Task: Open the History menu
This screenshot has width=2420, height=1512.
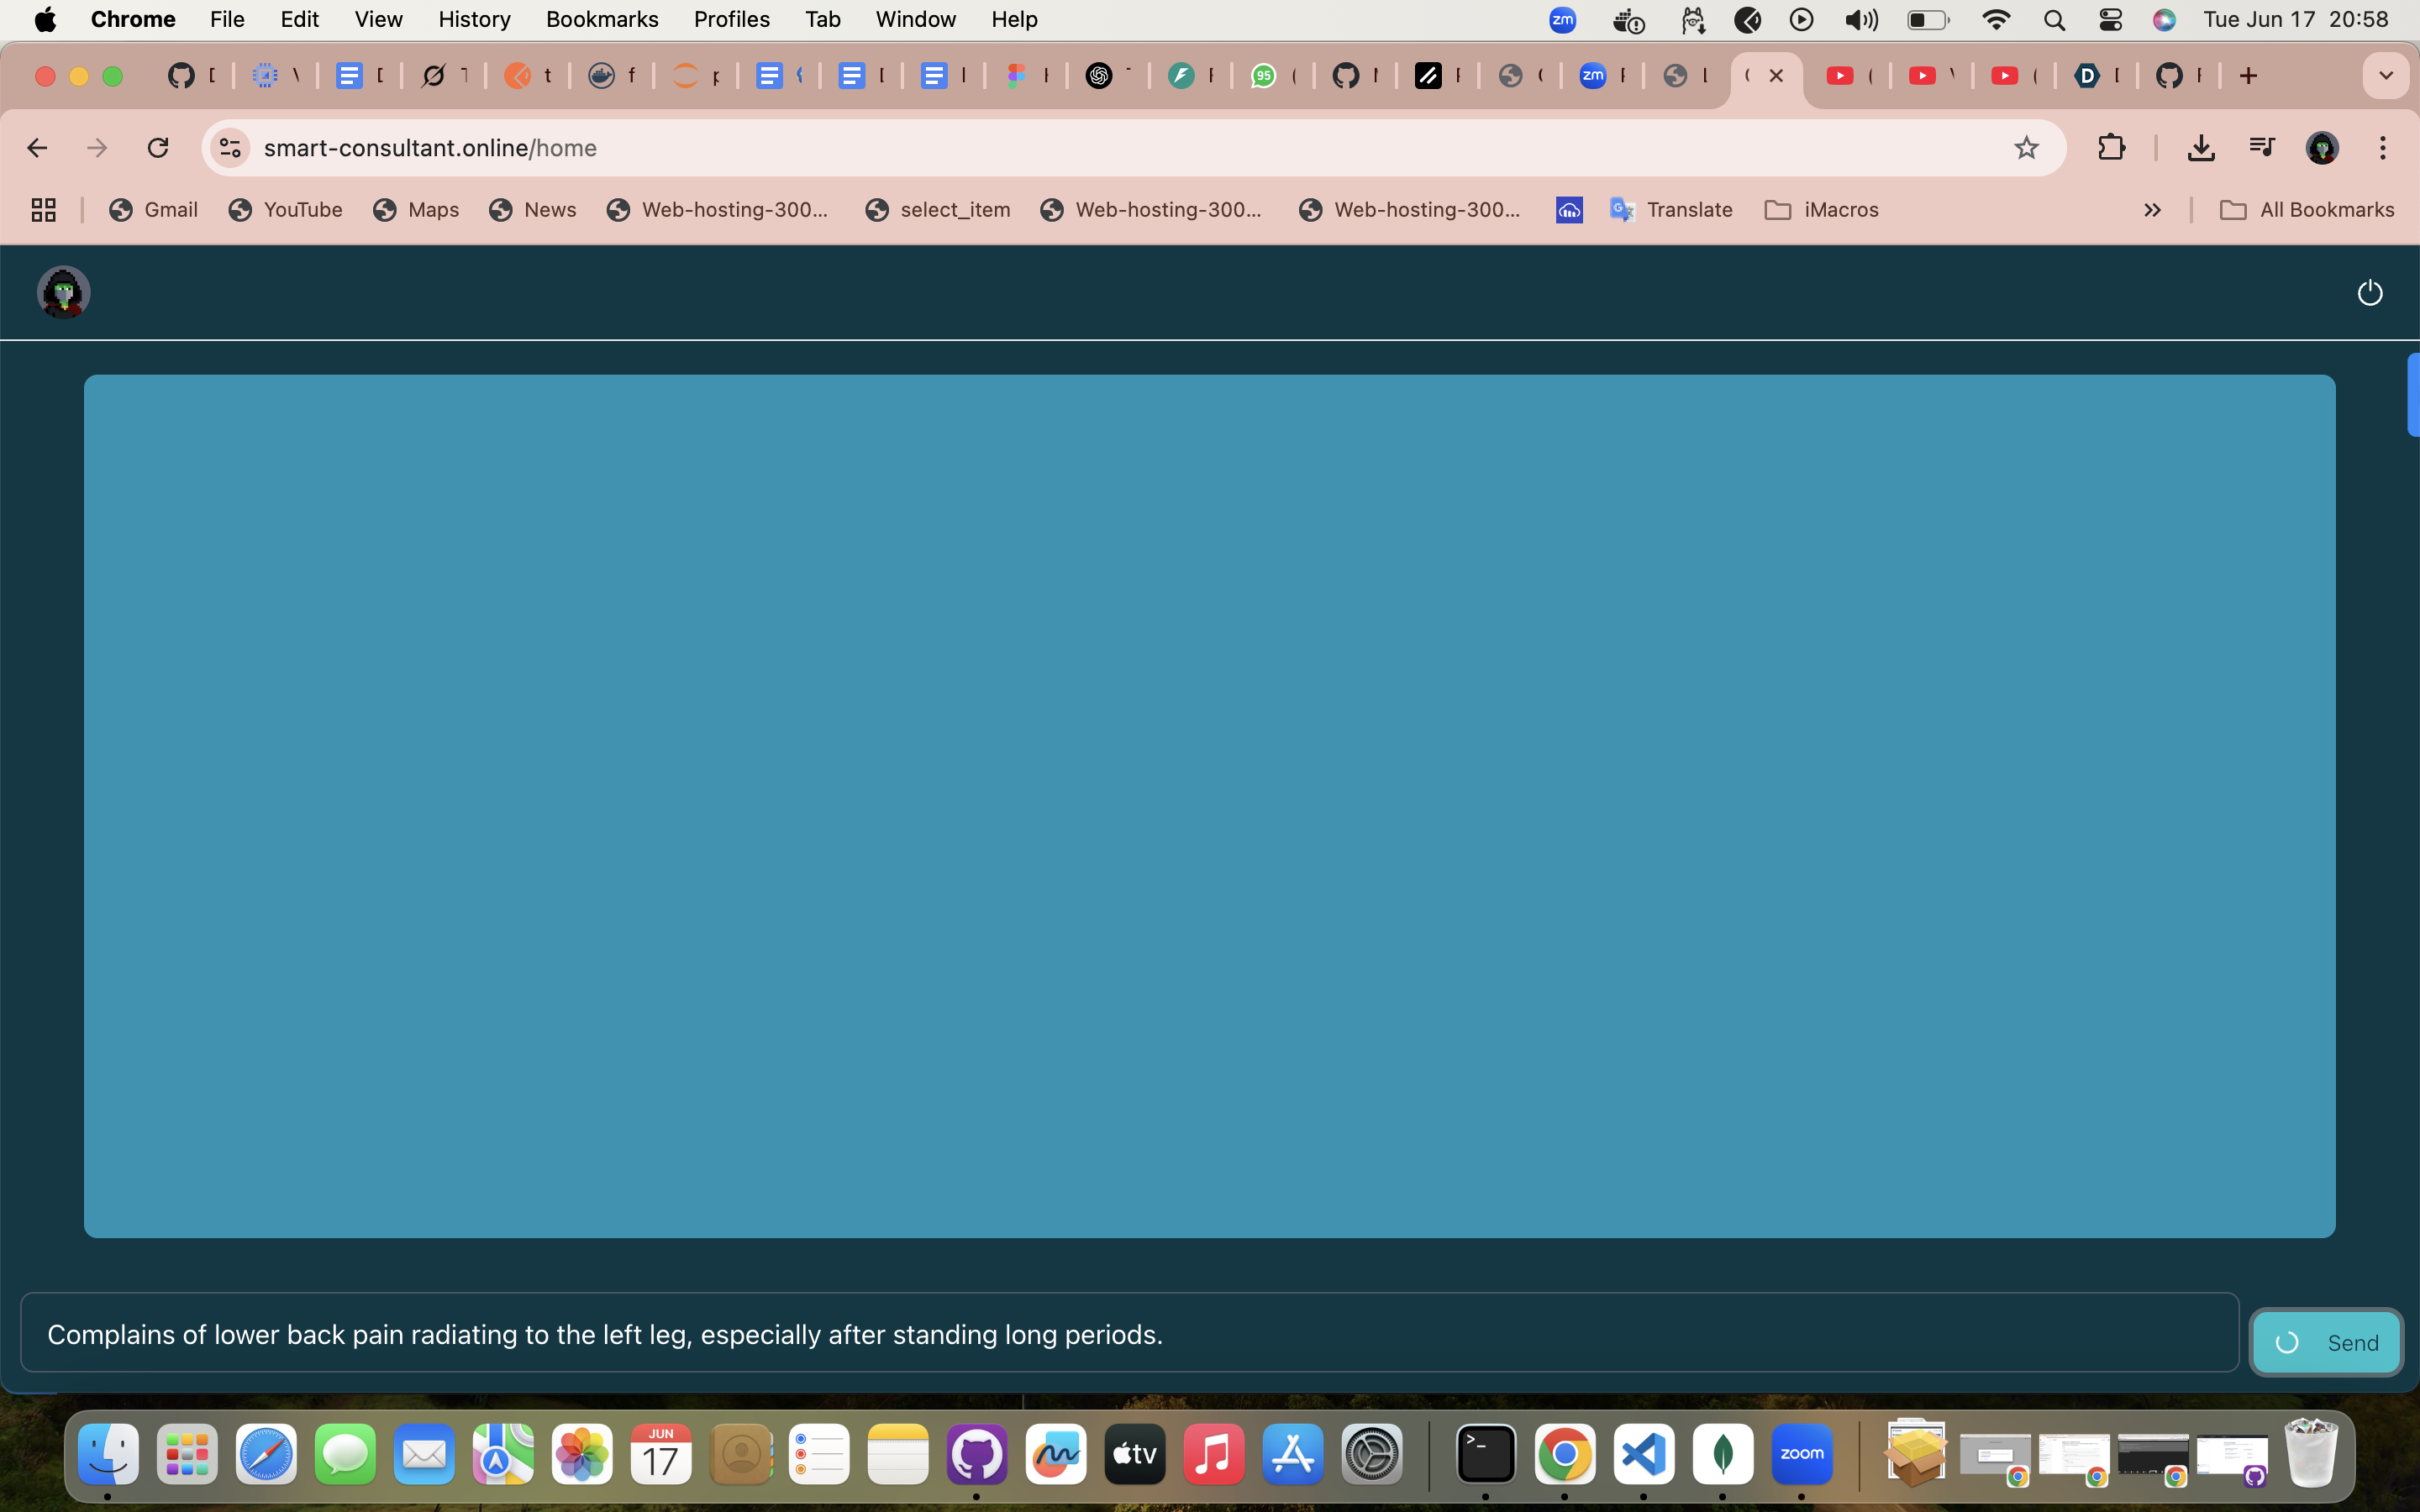Action: pos(473,20)
